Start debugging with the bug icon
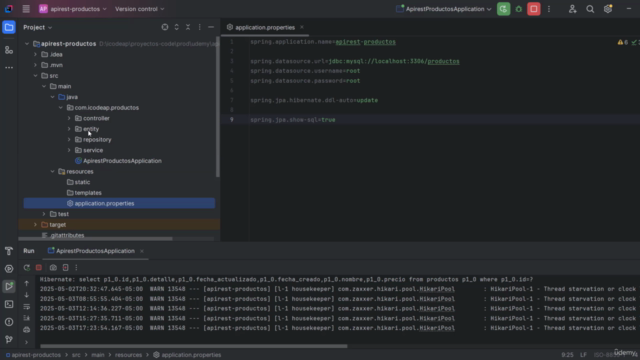640x360 pixels. pyautogui.click(x=518, y=9)
